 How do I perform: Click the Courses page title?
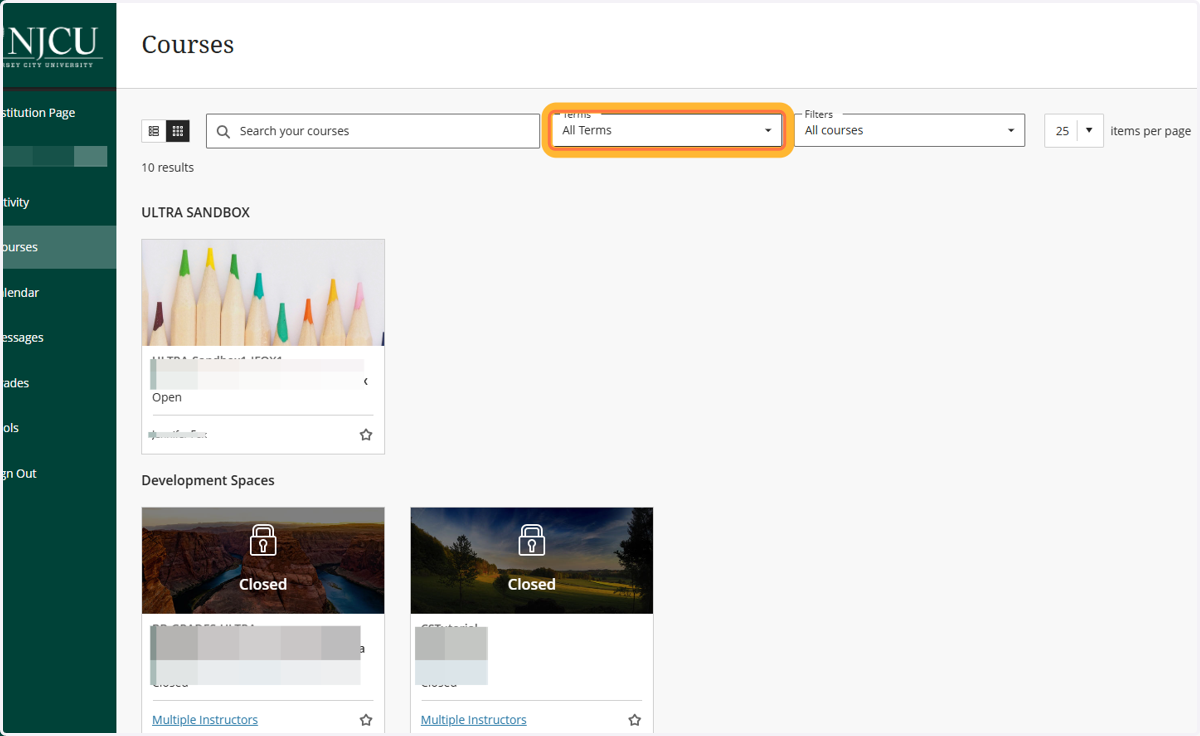click(x=188, y=45)
